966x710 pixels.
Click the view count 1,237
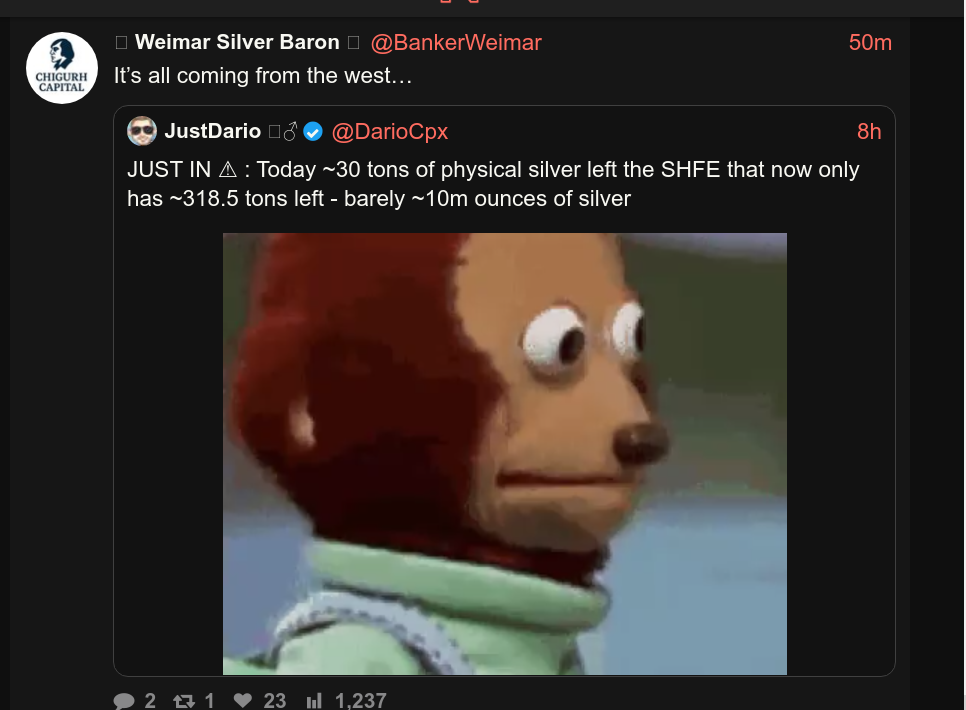360,701
